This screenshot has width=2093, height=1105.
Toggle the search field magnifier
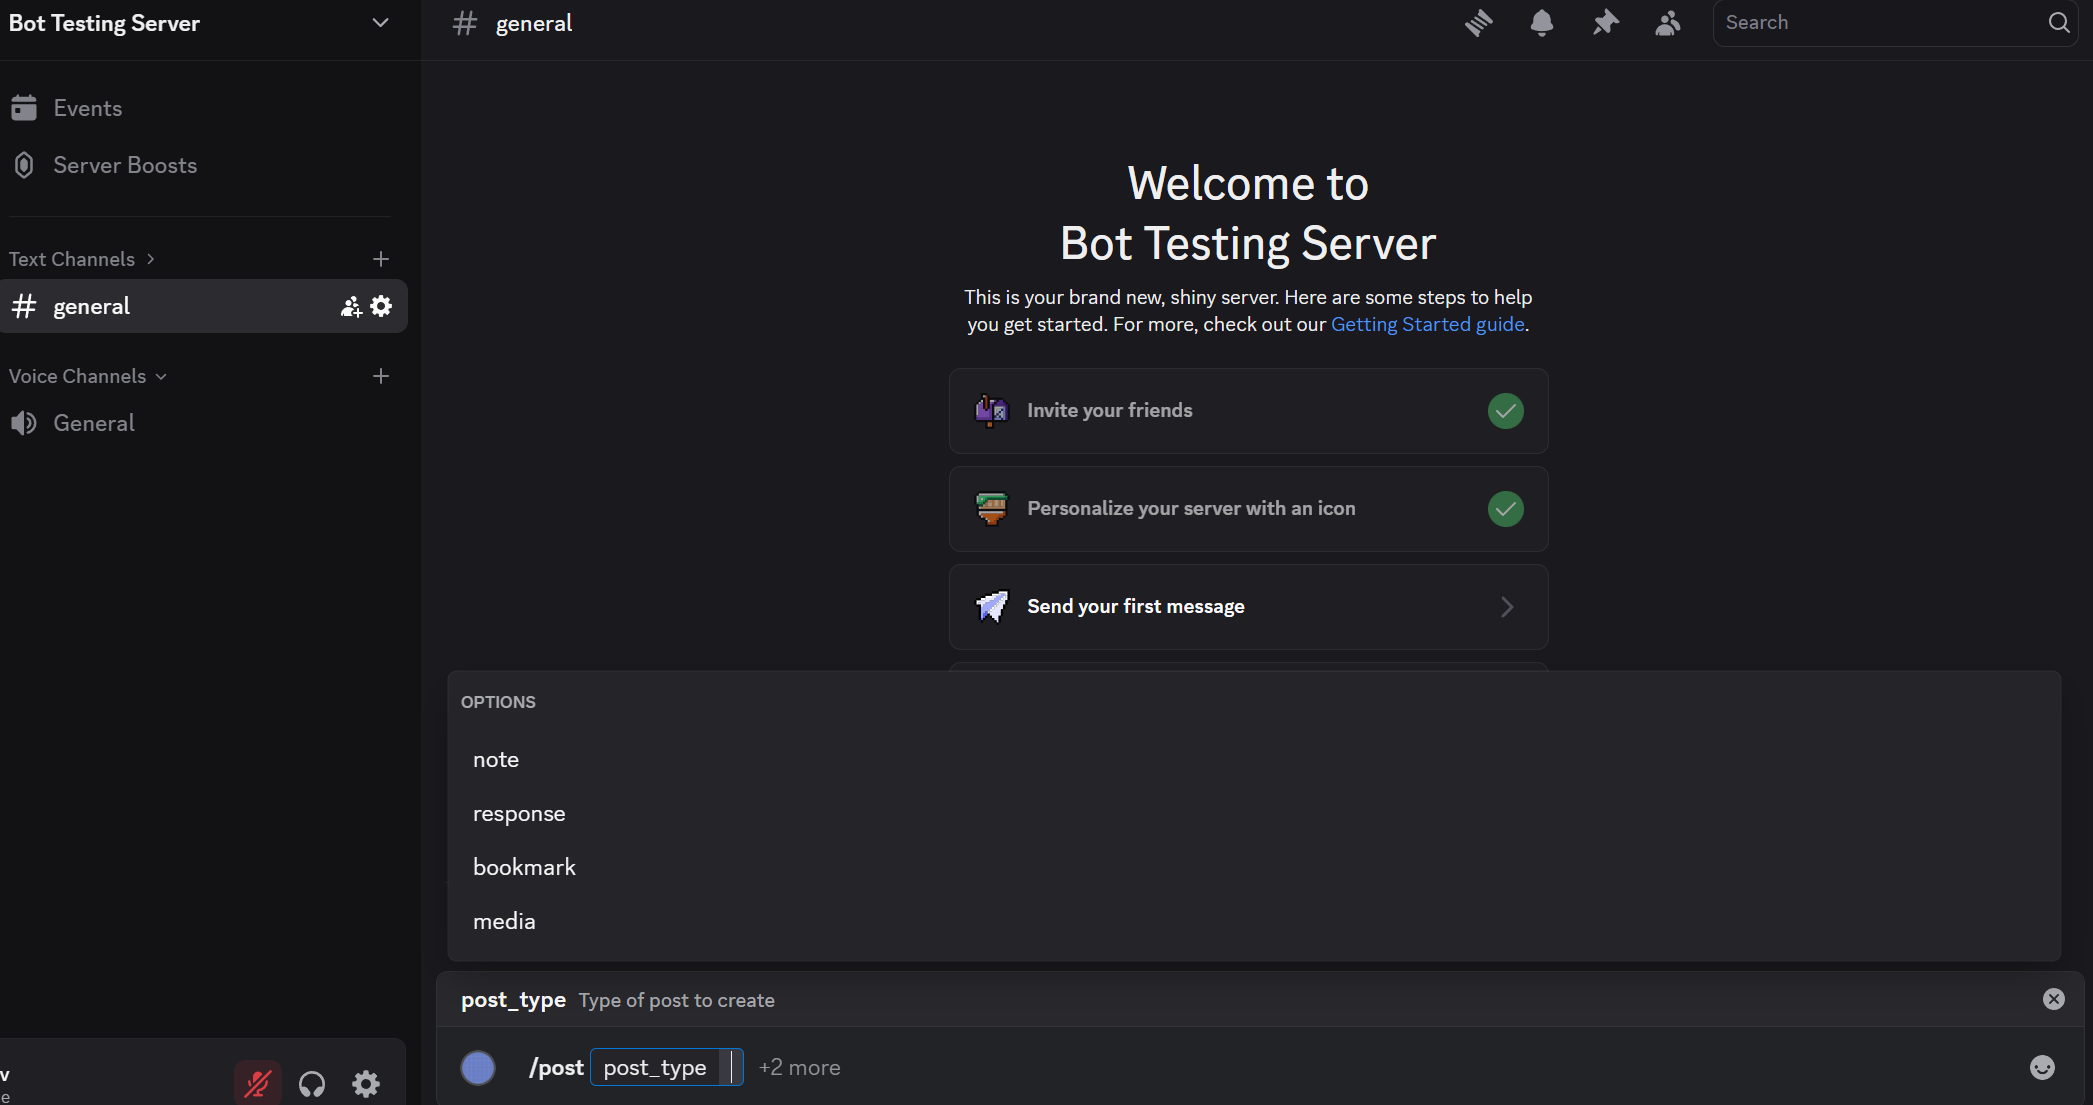coord(2058,22)
